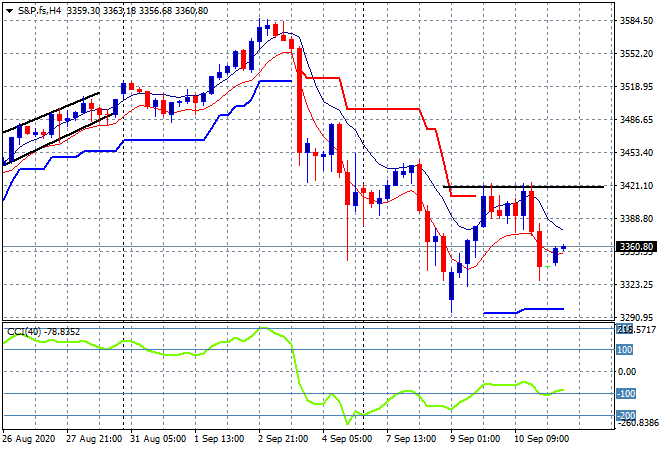Click the red stepped stop line at 3486
This screenshot has width=660, height=450.
[383, 109]
